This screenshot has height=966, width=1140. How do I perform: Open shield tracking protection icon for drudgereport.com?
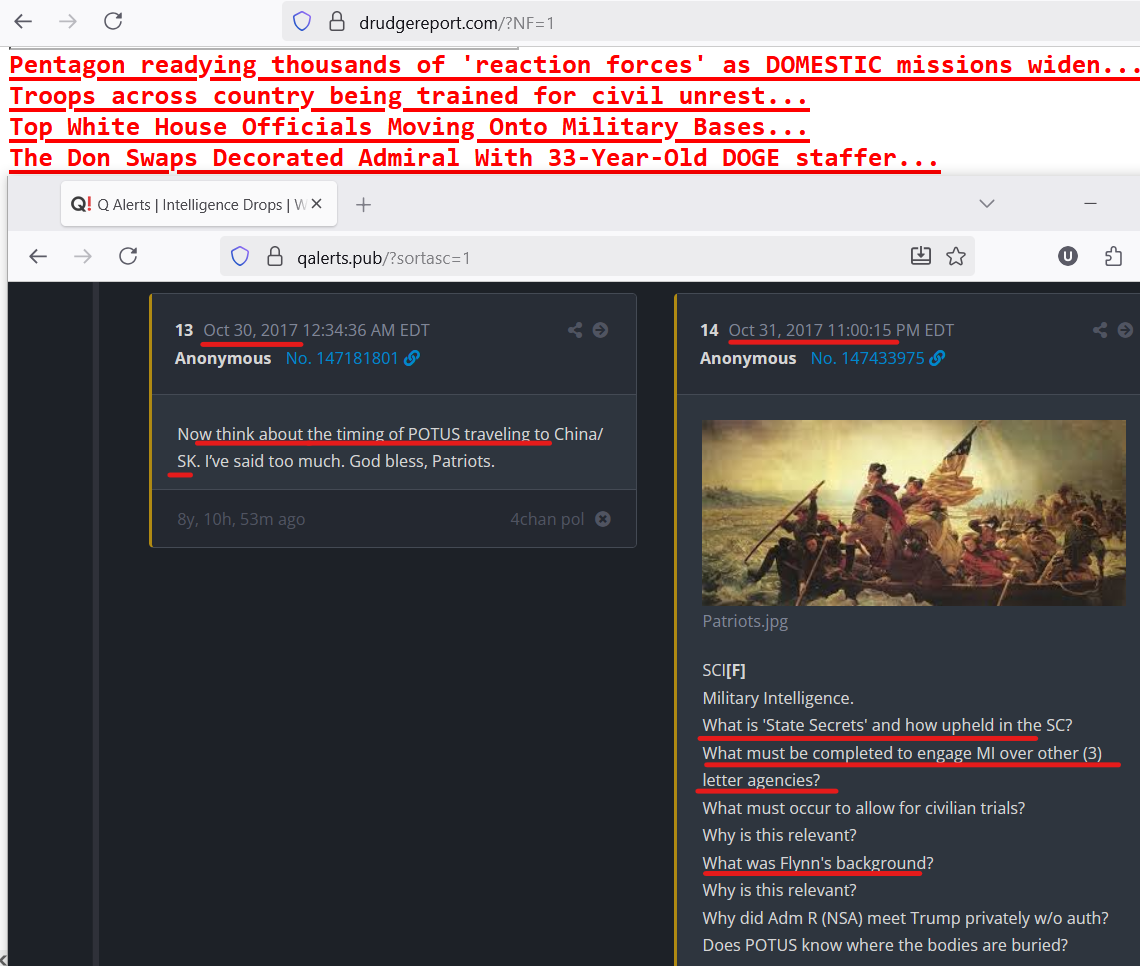tap(302, 22)
